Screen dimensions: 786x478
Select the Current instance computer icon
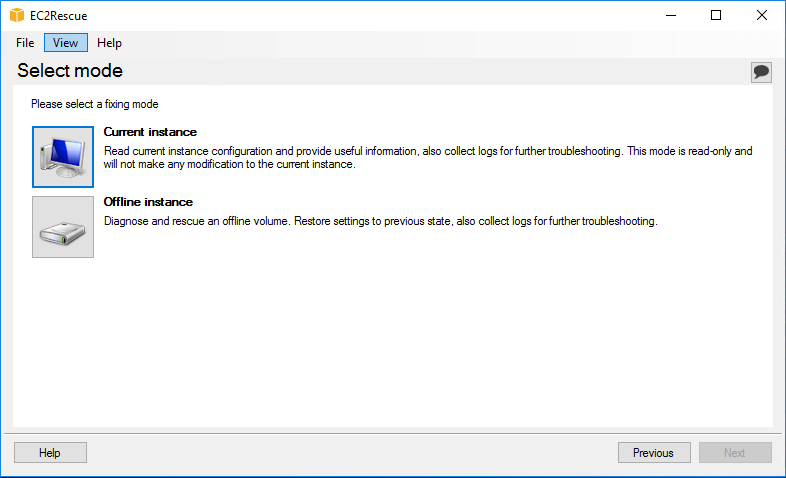click(63, 157)
